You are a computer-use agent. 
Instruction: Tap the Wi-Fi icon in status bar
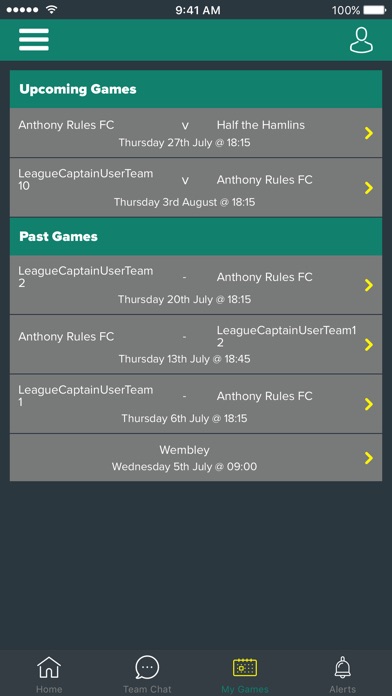click(52, 9)
